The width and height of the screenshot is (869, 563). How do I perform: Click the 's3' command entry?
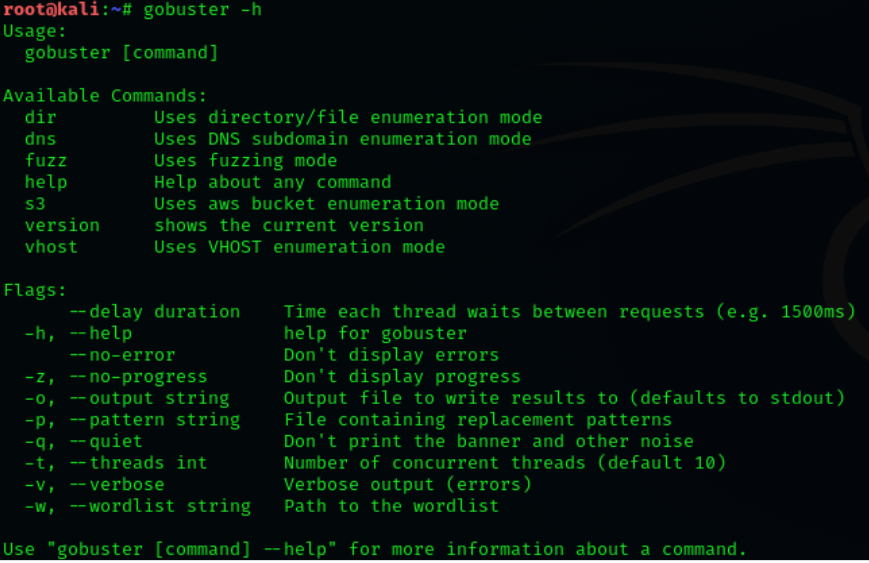tap(35, 204)
